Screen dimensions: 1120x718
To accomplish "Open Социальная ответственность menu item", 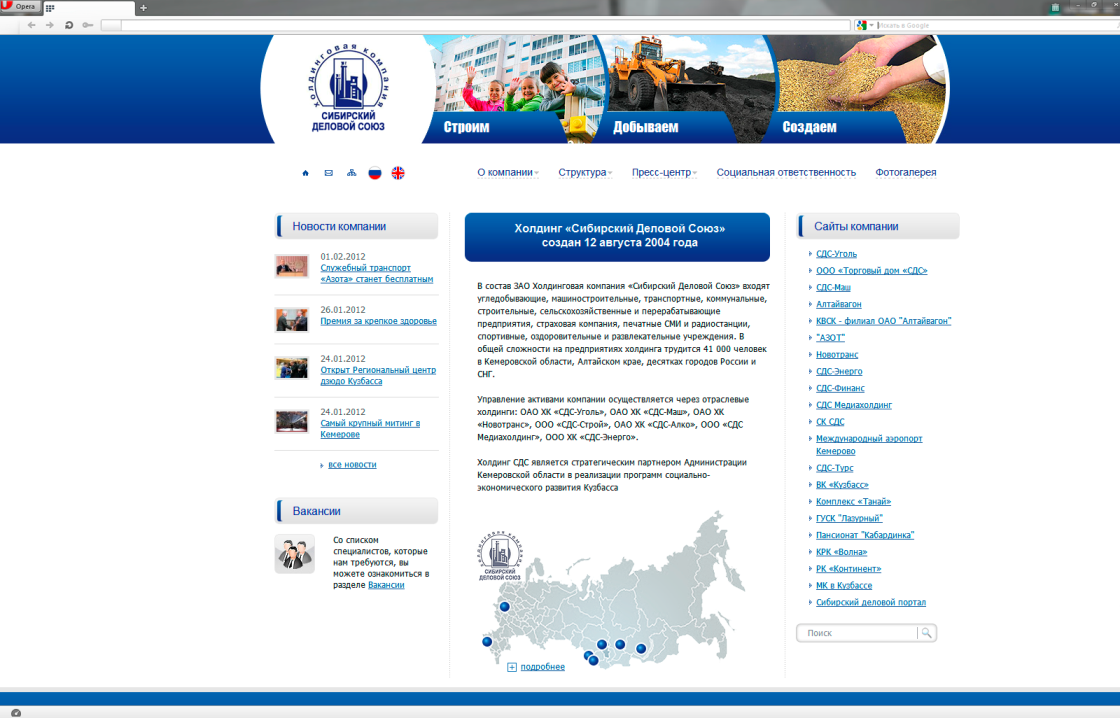I will click(x=786, y=172).
